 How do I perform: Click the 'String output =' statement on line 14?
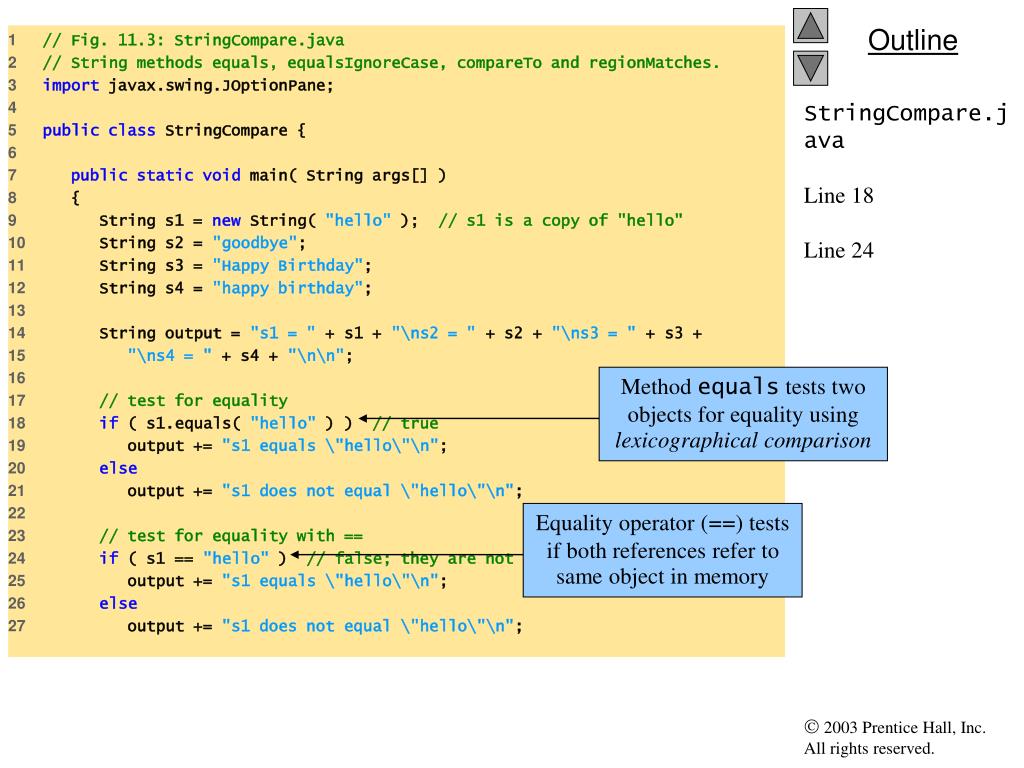click(400, 334)
